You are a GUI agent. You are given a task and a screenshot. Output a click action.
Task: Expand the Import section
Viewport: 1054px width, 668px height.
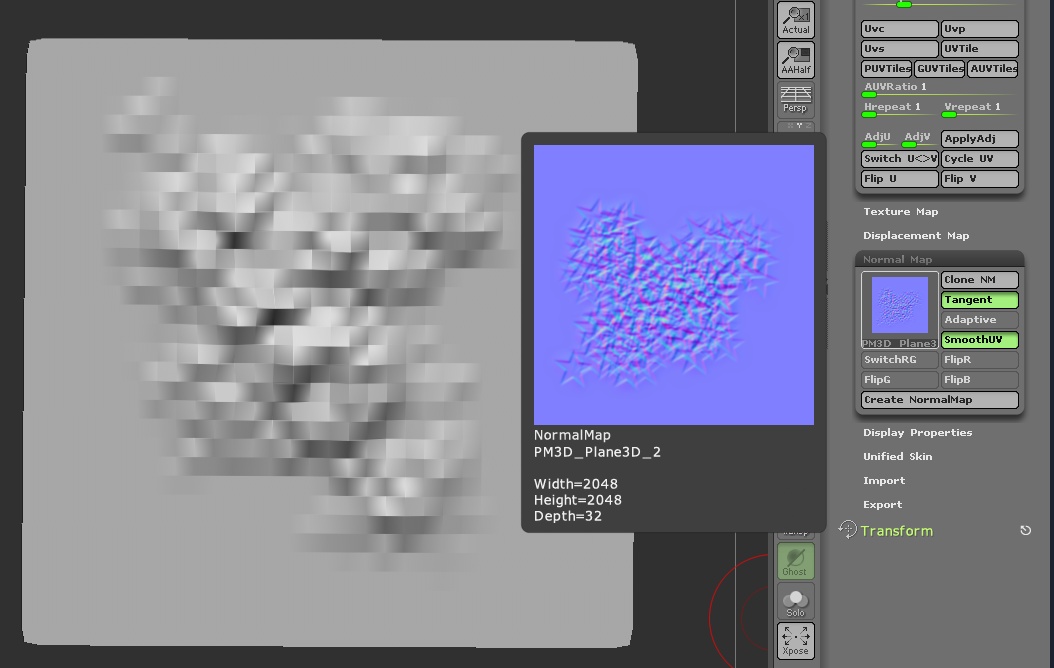[x=884, y=481]
